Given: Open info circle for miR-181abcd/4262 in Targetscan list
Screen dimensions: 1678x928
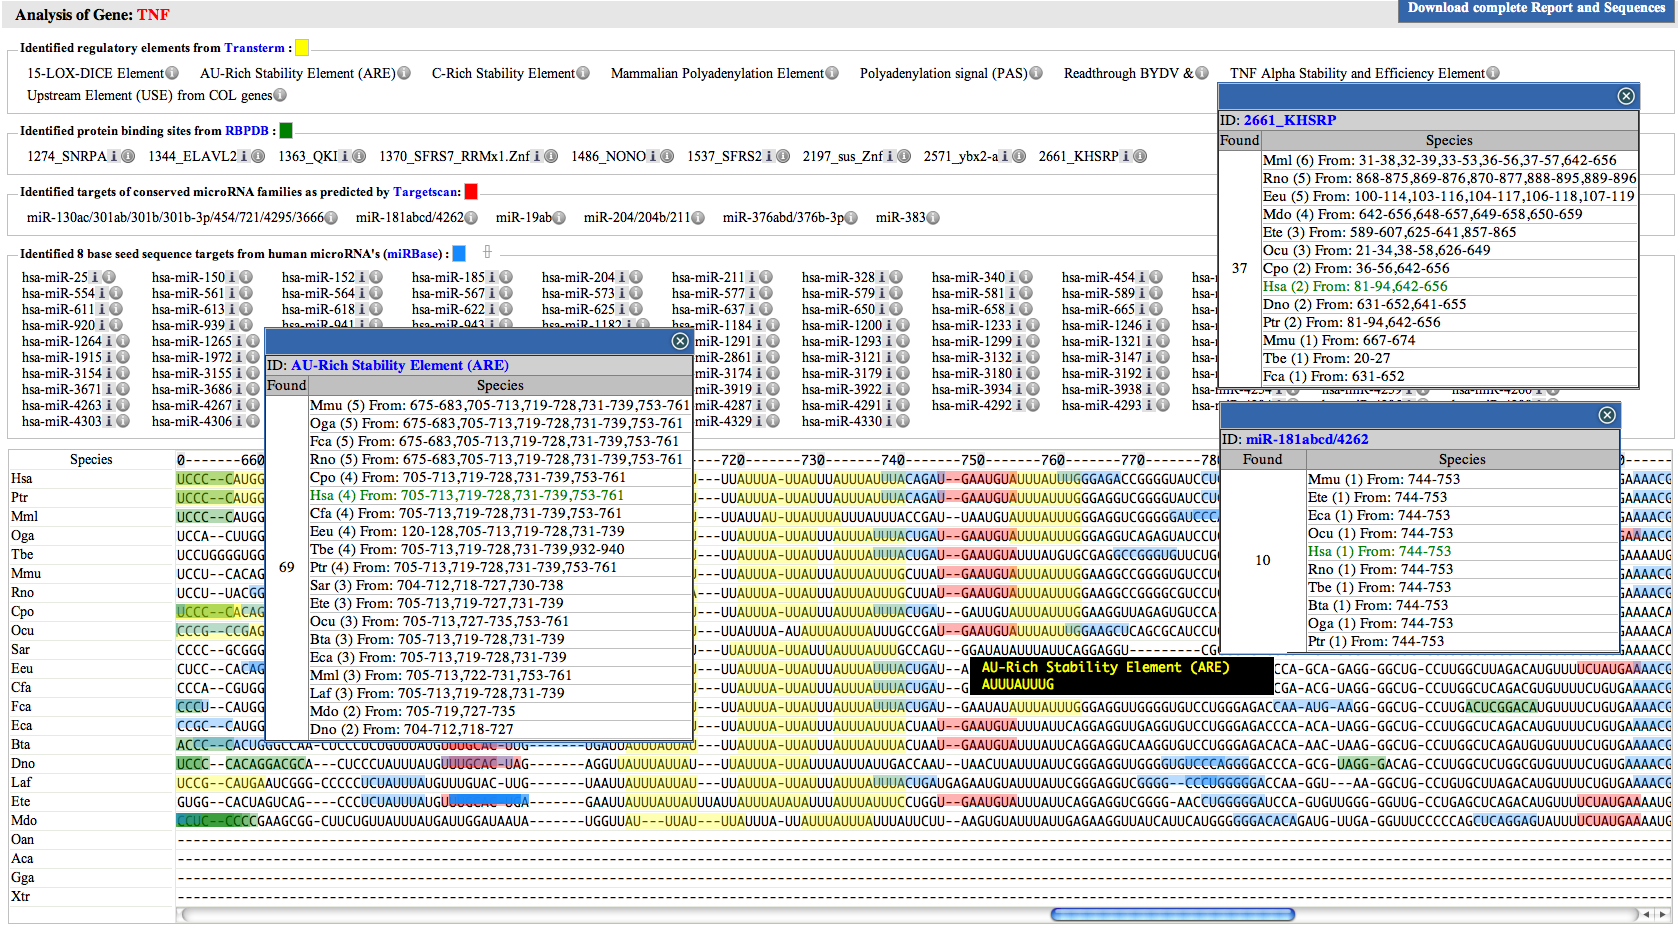Looking at the screenshot, I should click(x=471, y=218).
